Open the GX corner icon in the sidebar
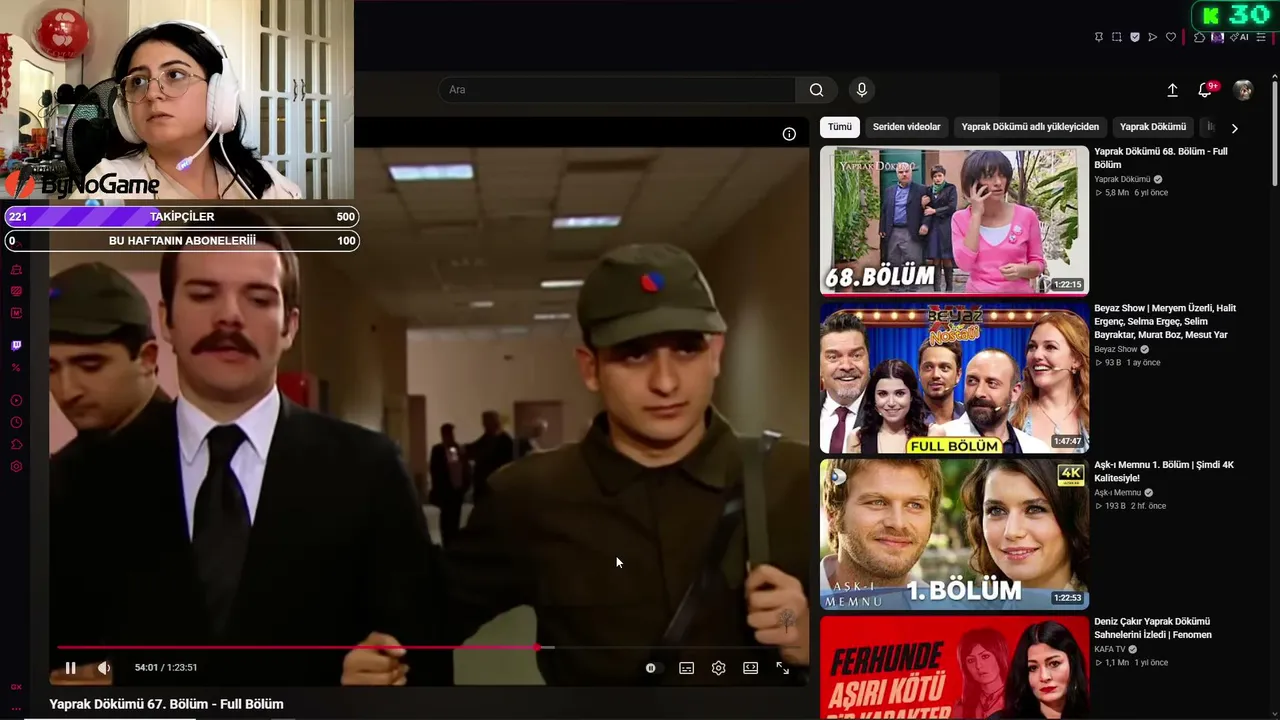 tap(16, 687)
